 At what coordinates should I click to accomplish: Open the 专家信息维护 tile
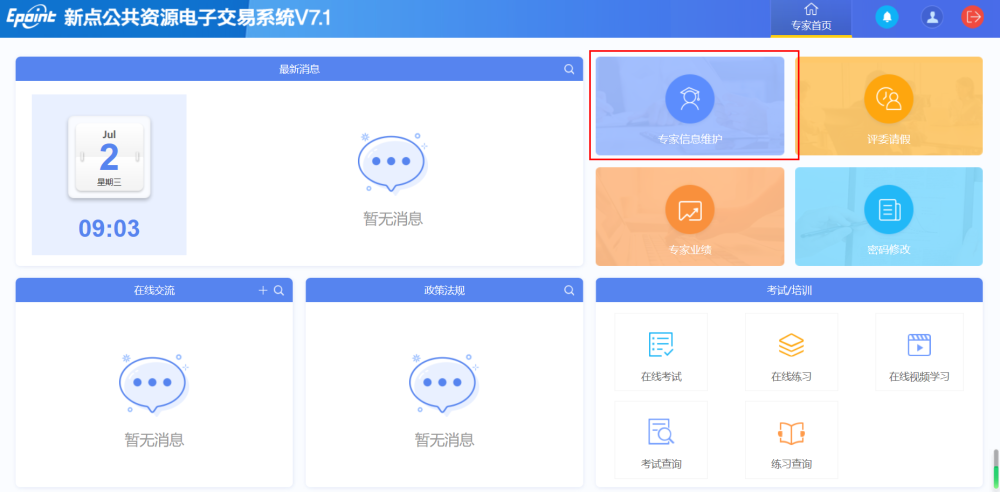tap(690, 107)
